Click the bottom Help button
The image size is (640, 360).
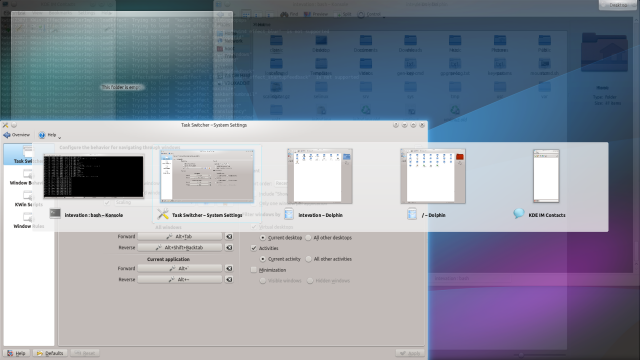(16, 353)
